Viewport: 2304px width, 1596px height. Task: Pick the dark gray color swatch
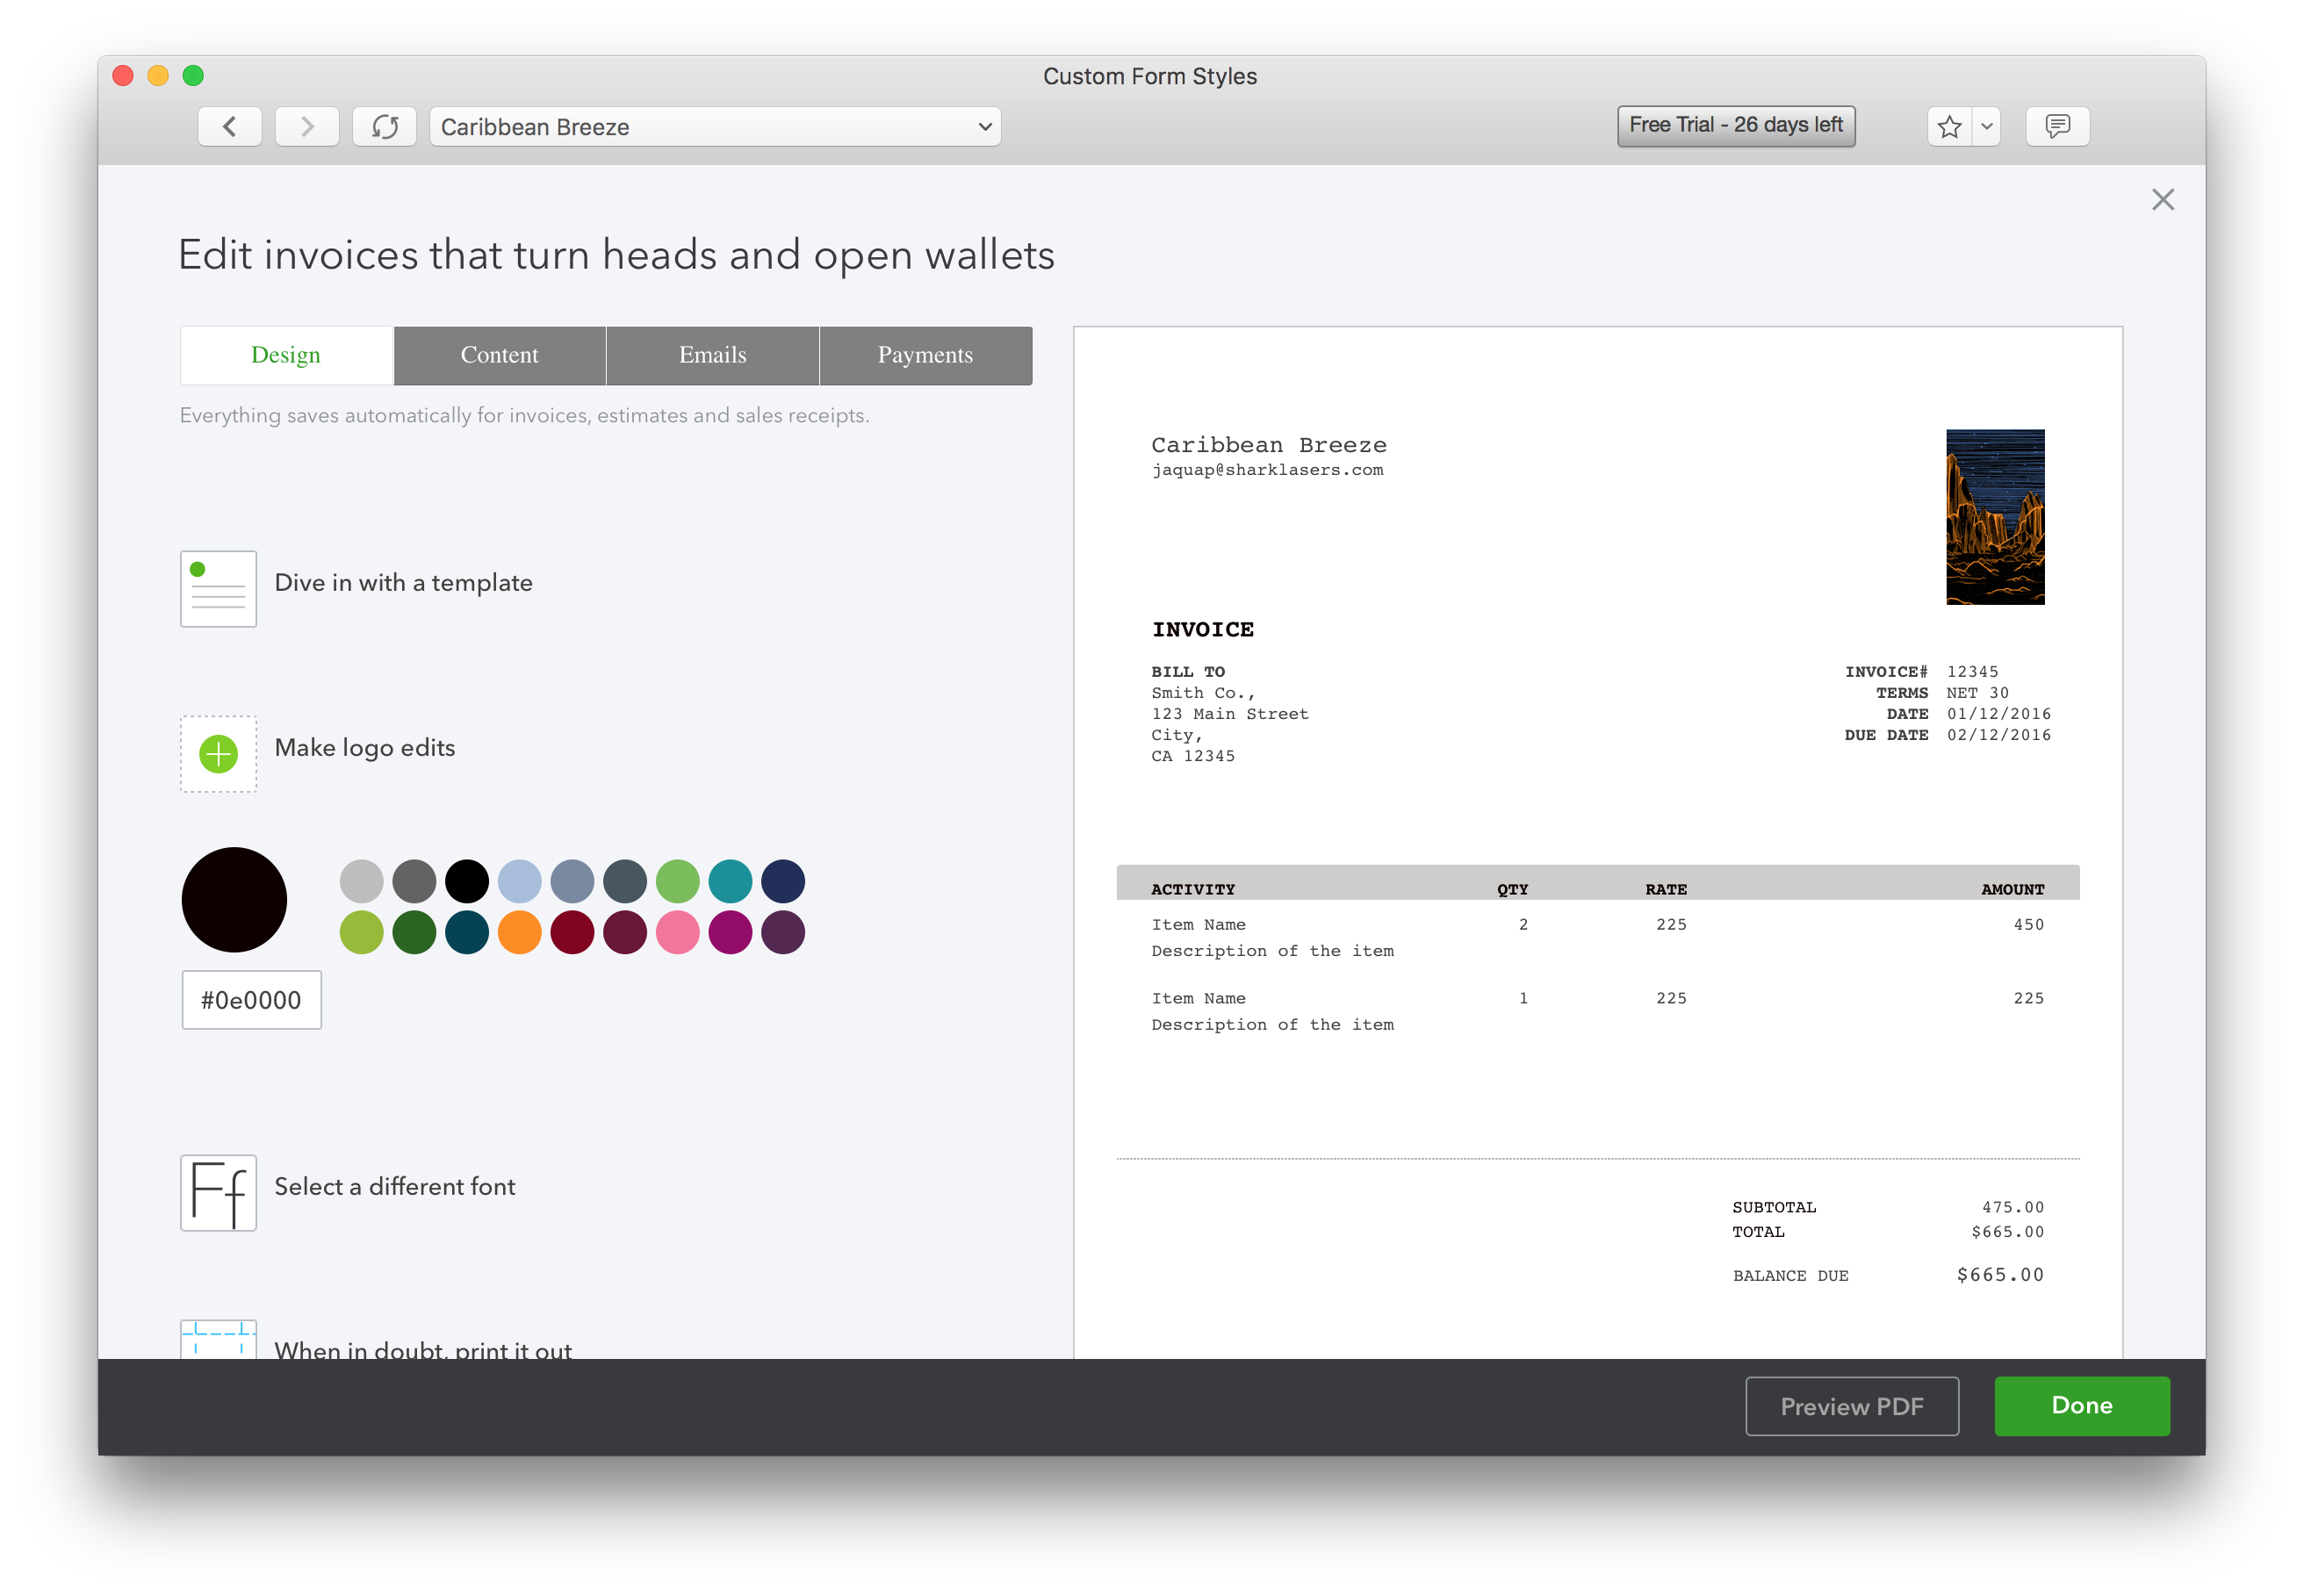pos(414,881)
